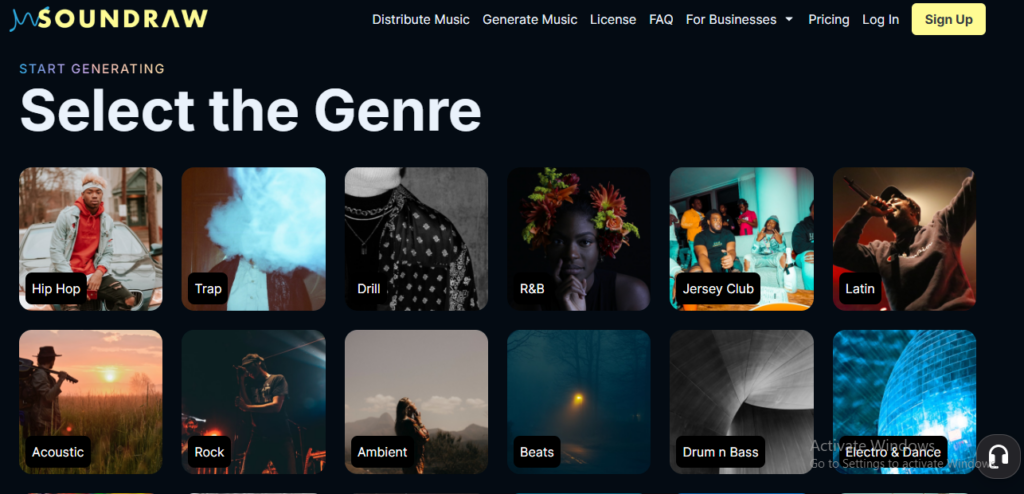Go to Generate Music page

tap(530, 20)
